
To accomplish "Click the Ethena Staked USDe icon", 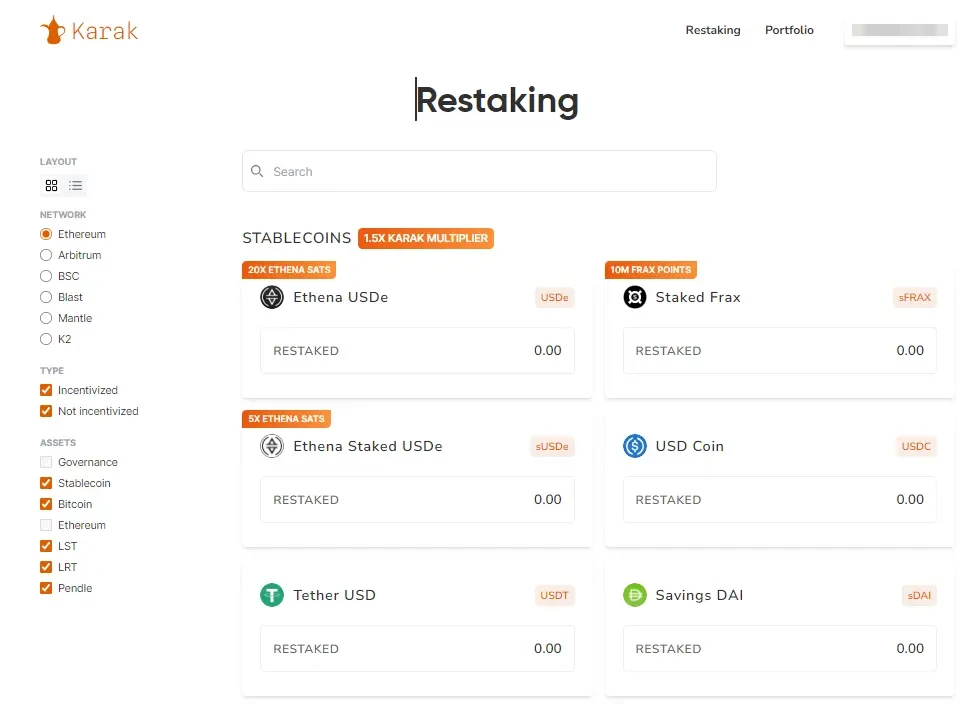I will click(272, 446).
